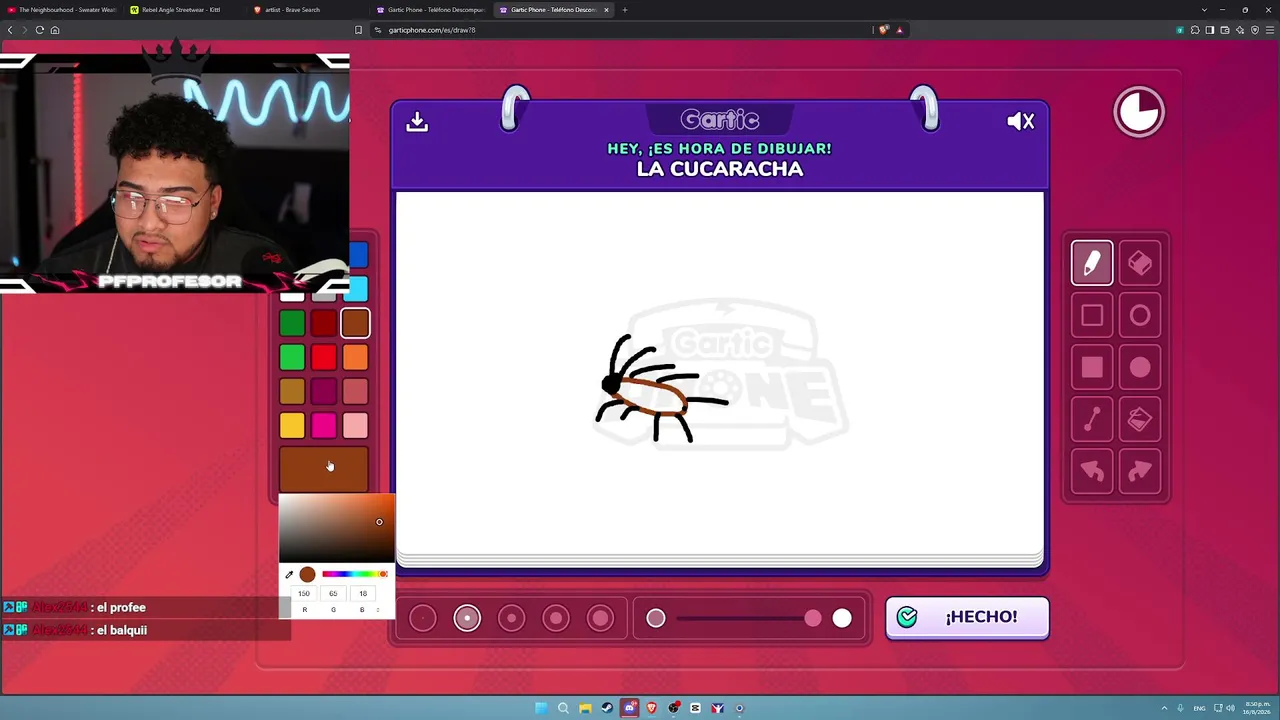
Task: Choose the bright red color swatch
Action: [x=323, y=357]
